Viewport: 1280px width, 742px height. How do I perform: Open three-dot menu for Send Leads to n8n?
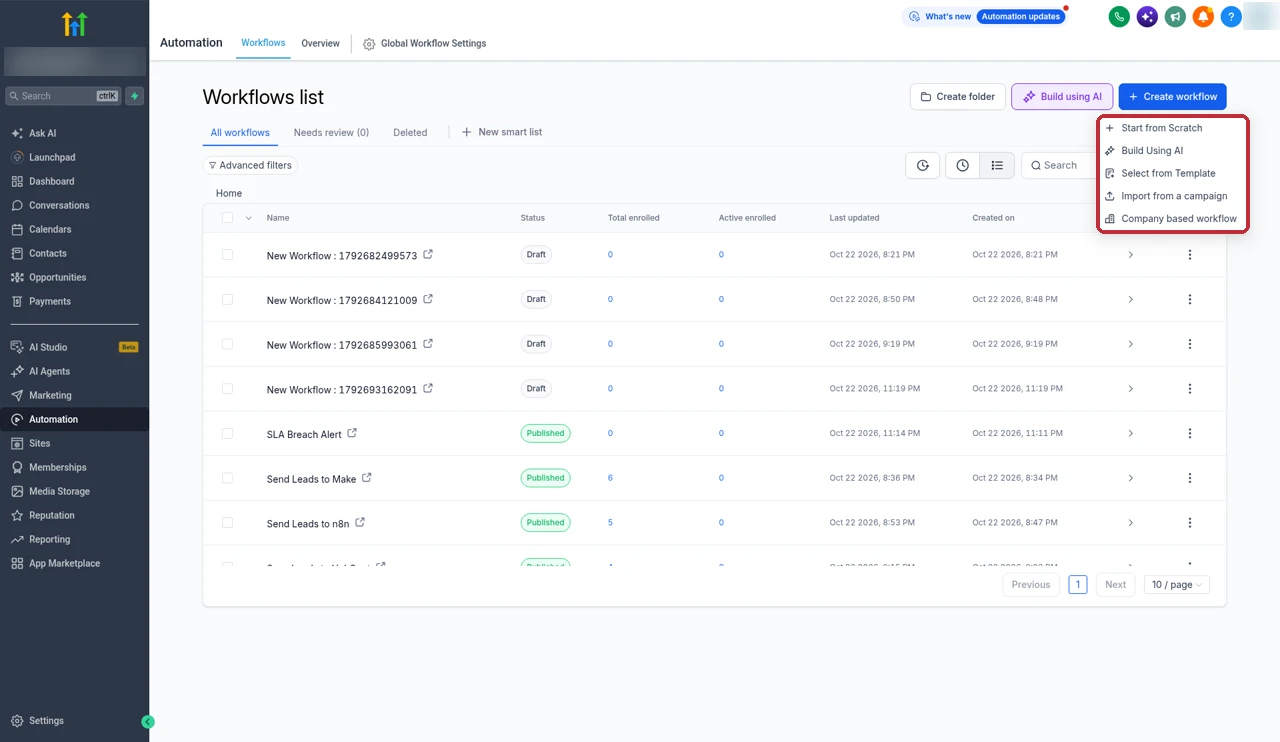coord(1190,523)
